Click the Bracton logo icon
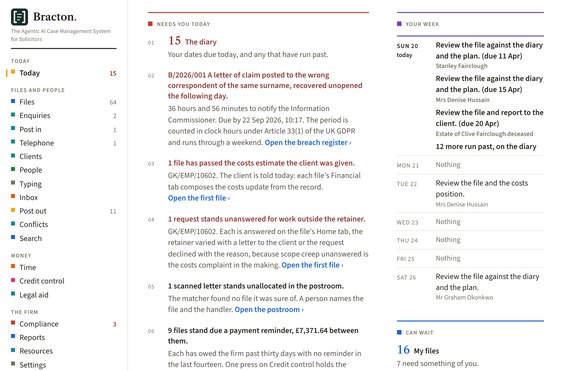The width and height of the screenshot is (564, 371). [x=19, y=17]
